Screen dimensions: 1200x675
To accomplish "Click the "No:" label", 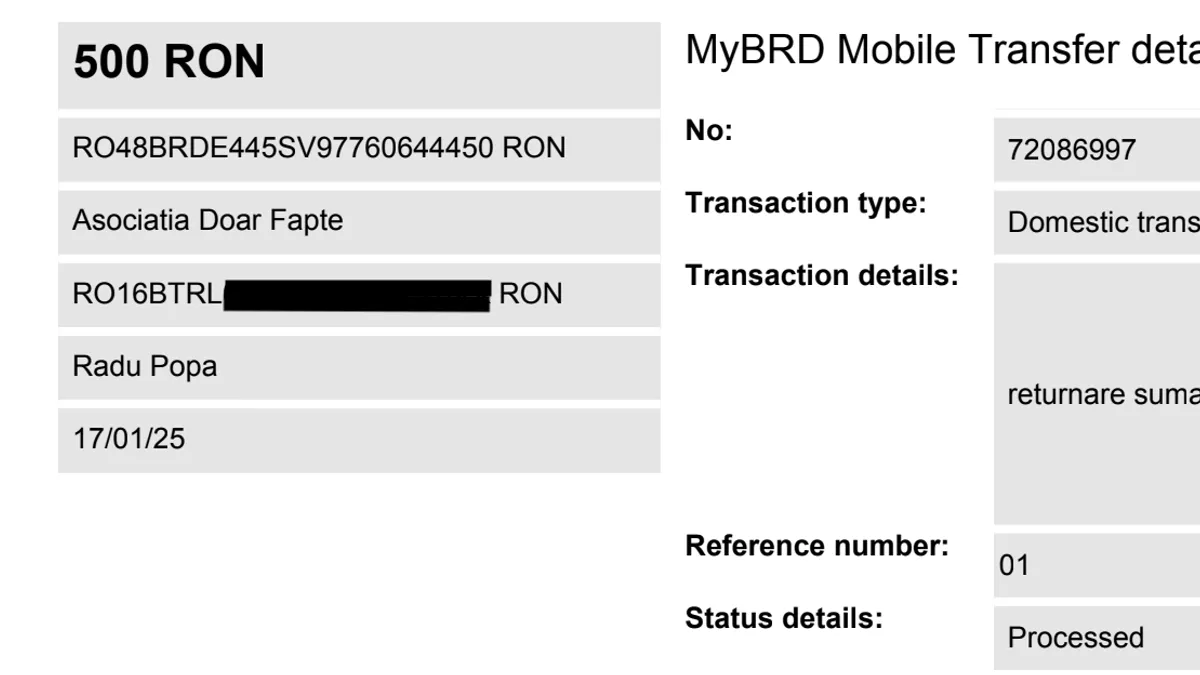I will click(x=709, y=131).
